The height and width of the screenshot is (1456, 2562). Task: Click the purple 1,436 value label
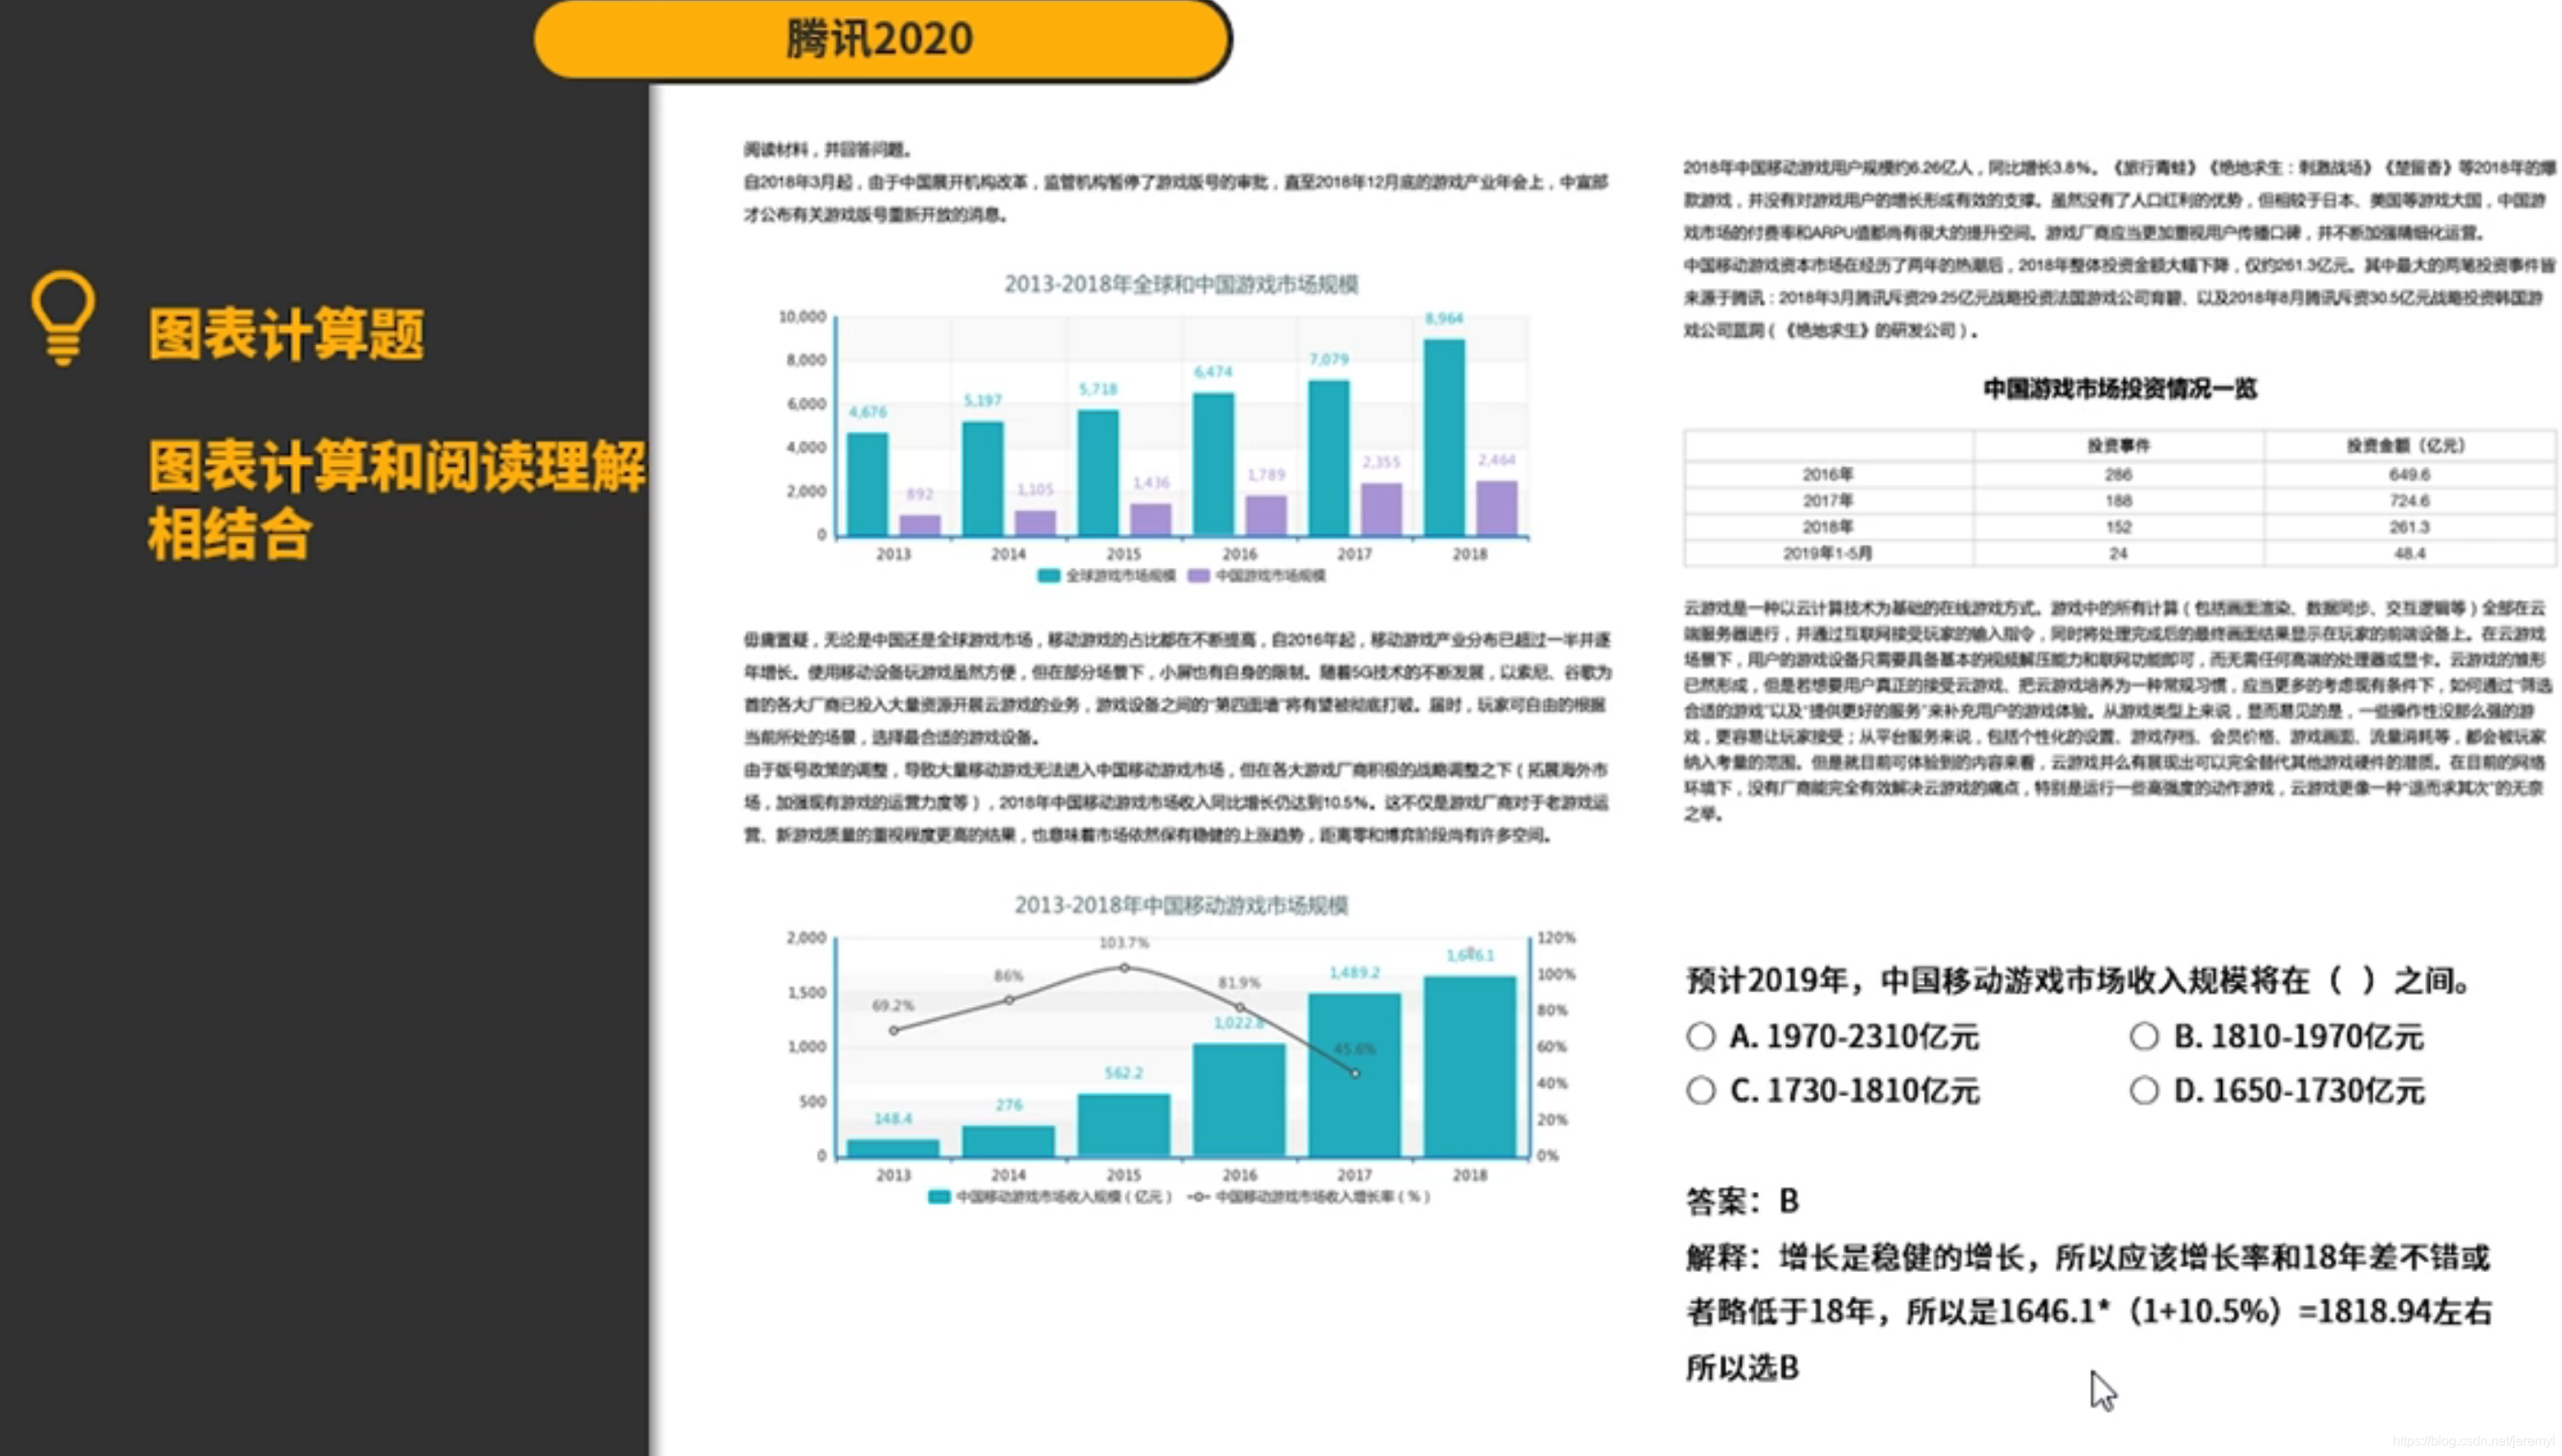[1150, 483]
